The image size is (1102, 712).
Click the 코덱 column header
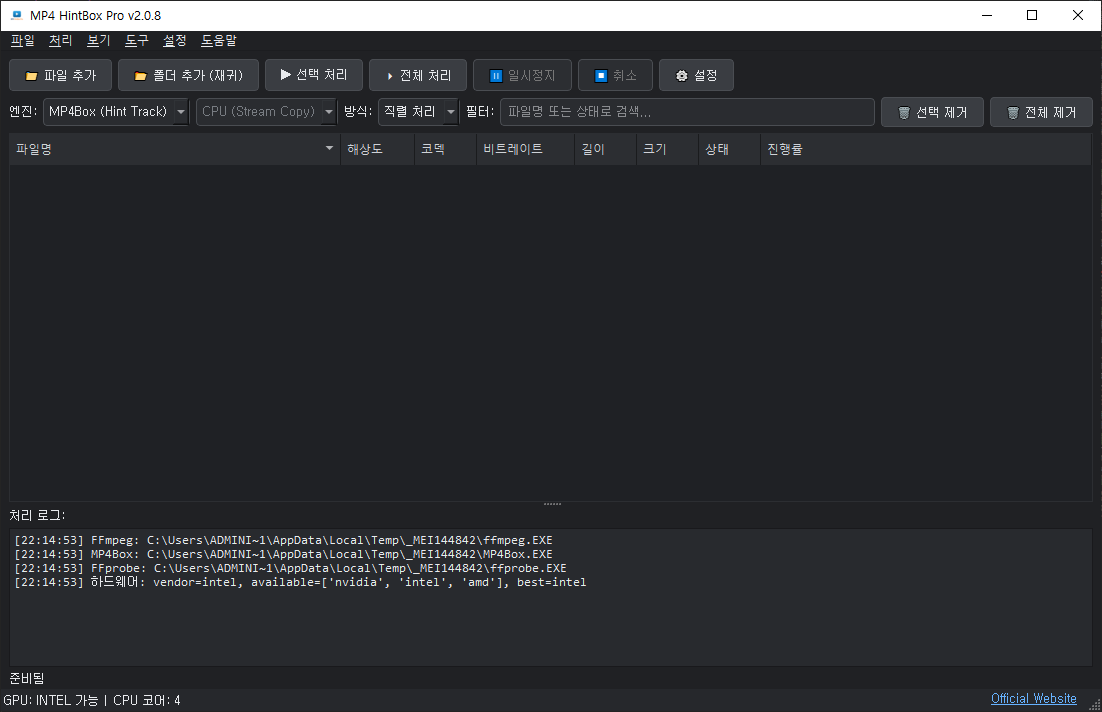446,149
